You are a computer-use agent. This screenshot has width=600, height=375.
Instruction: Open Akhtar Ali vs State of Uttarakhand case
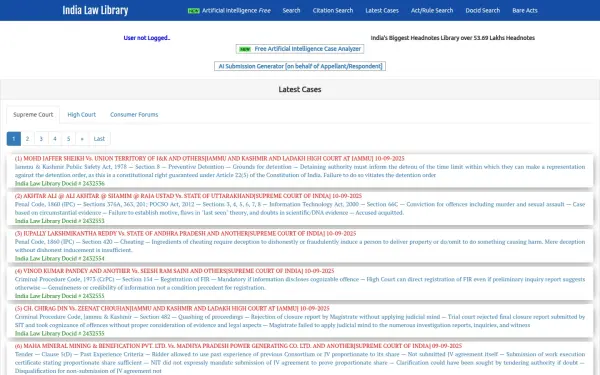pos(188,196)
